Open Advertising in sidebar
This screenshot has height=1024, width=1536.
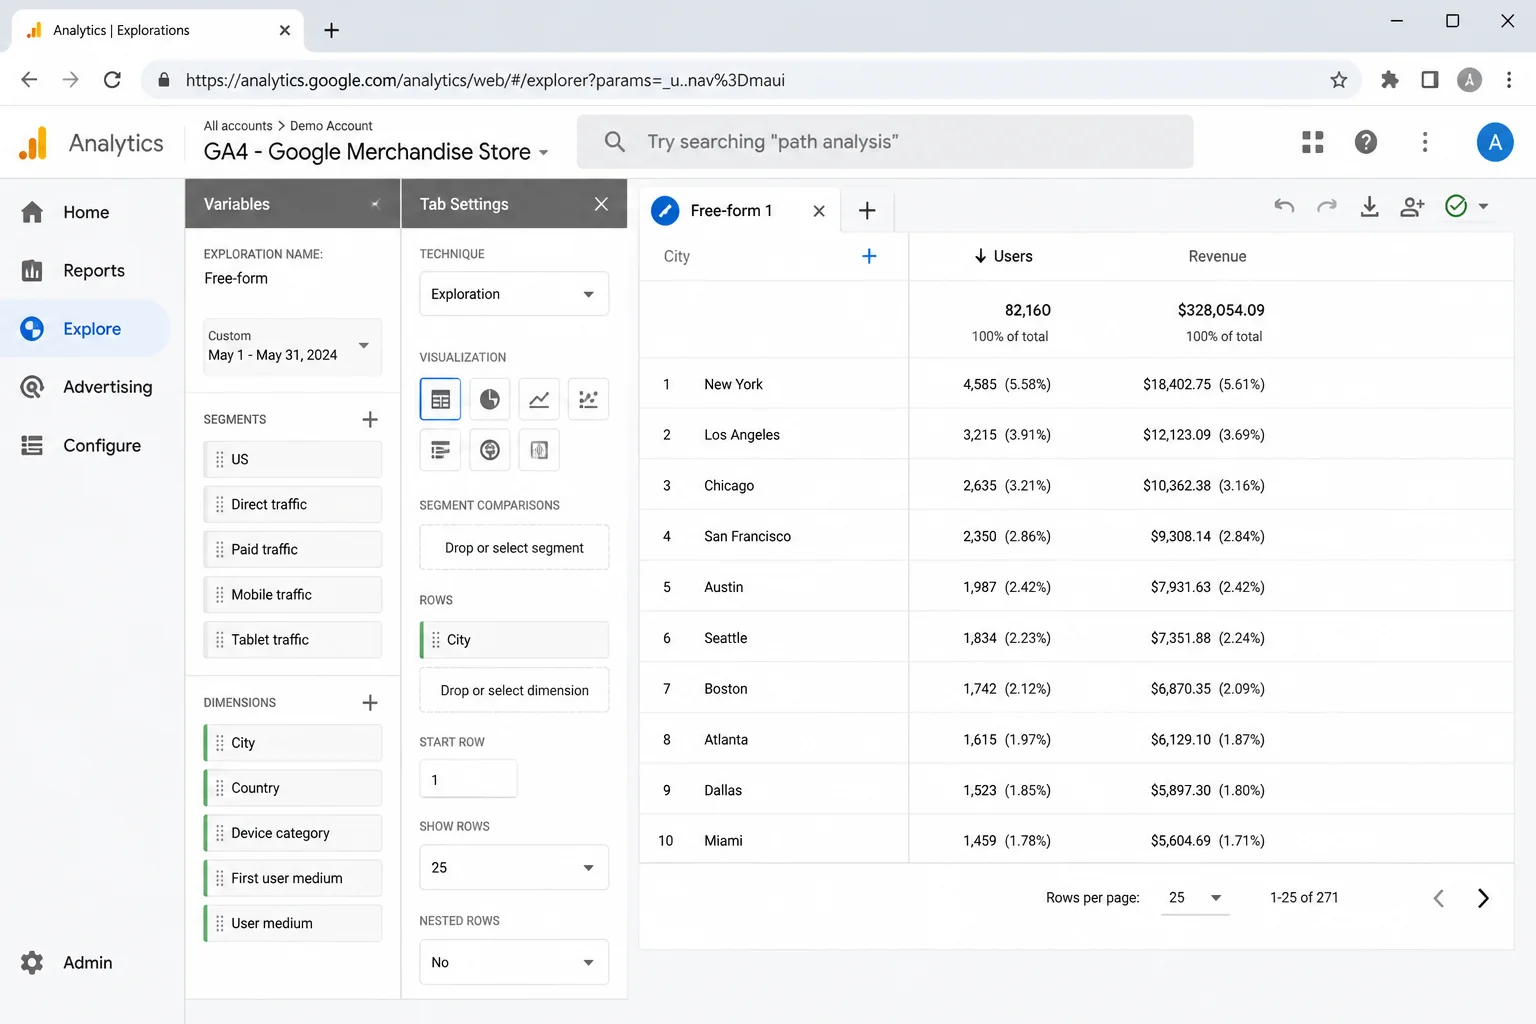point(86,387)
